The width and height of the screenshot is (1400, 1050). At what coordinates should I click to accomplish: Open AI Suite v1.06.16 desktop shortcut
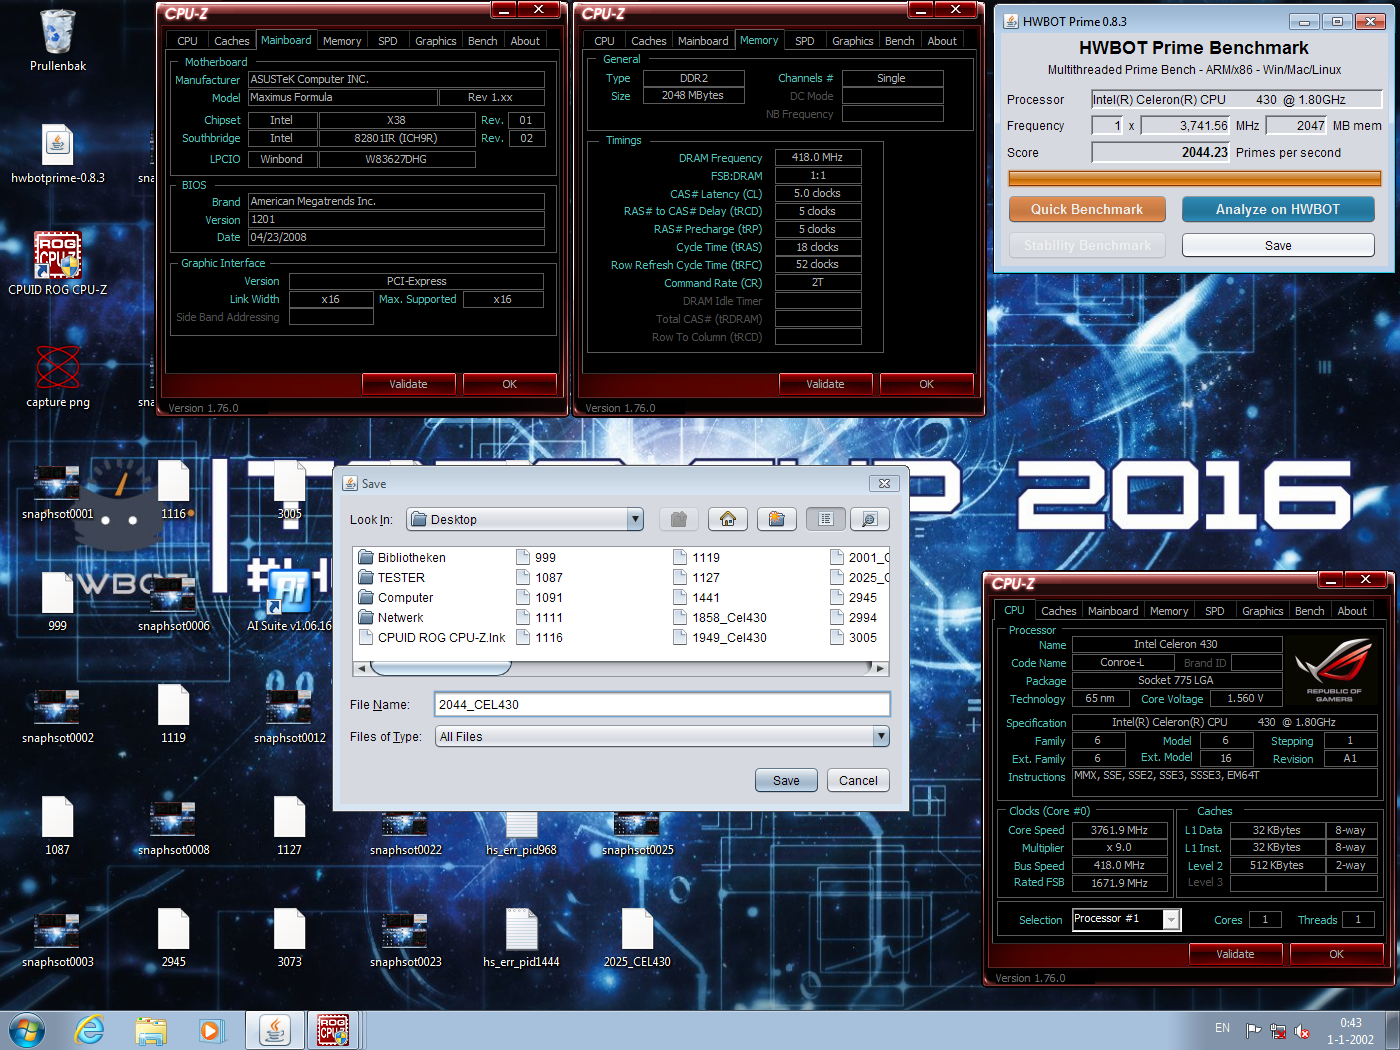pyautogui.click(x=290, y=600)
